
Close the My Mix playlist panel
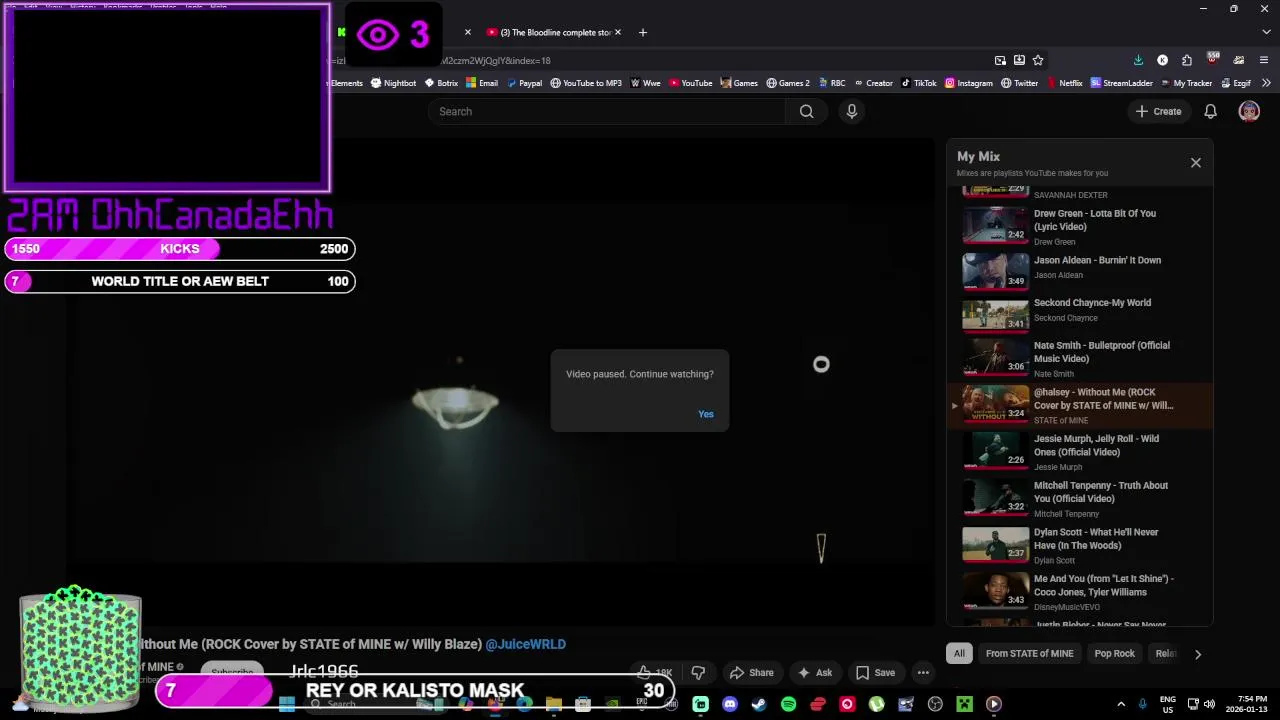(1195, 162)
